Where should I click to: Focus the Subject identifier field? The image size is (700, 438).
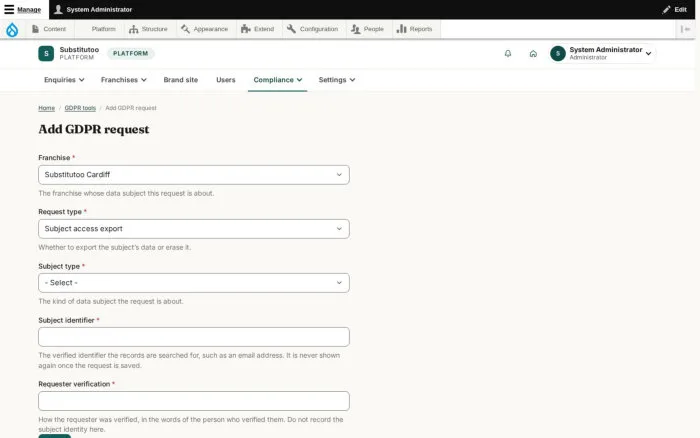194,337
